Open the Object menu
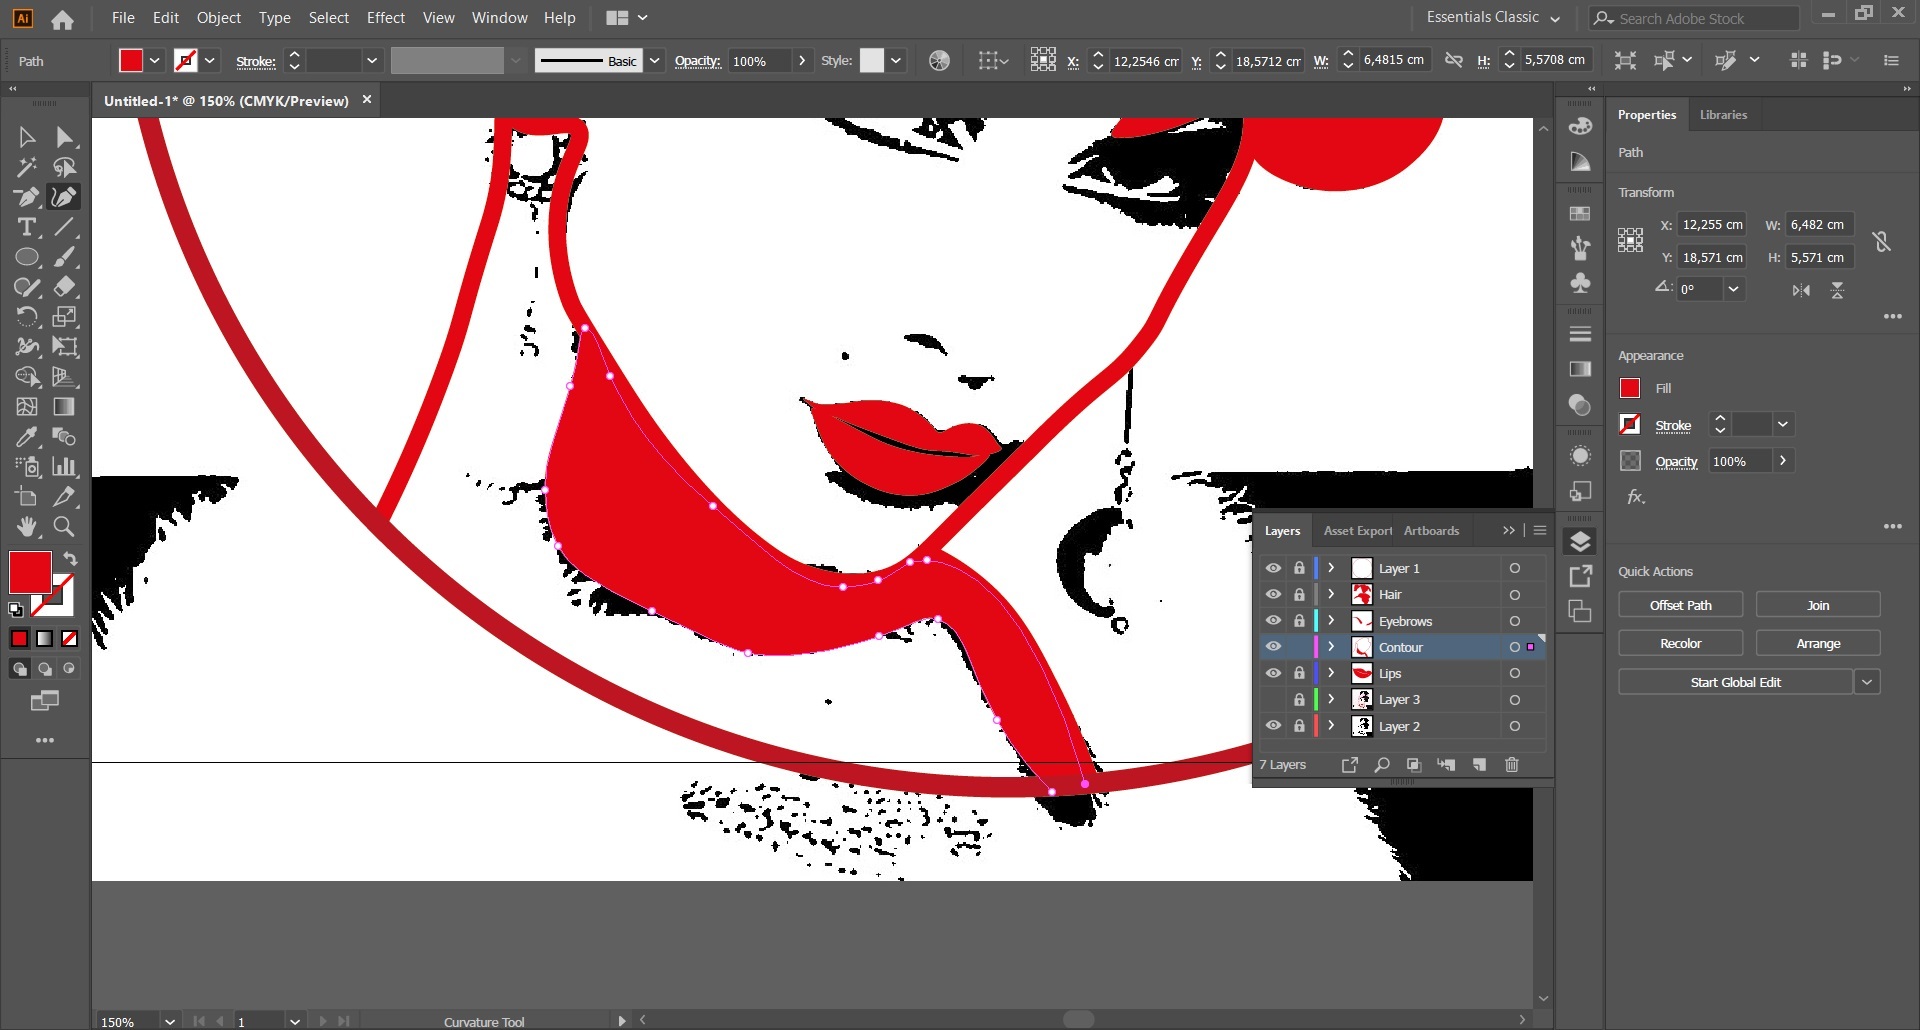 tap(219, 18)
